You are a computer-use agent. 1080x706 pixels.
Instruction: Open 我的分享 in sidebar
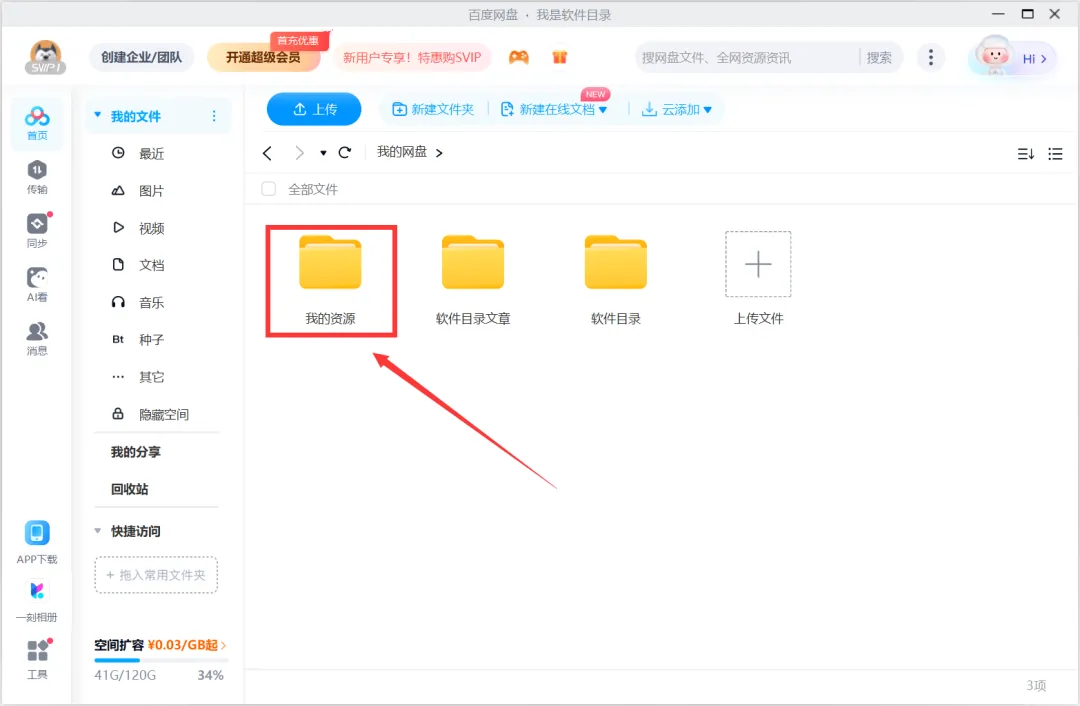tap(136, 452)
